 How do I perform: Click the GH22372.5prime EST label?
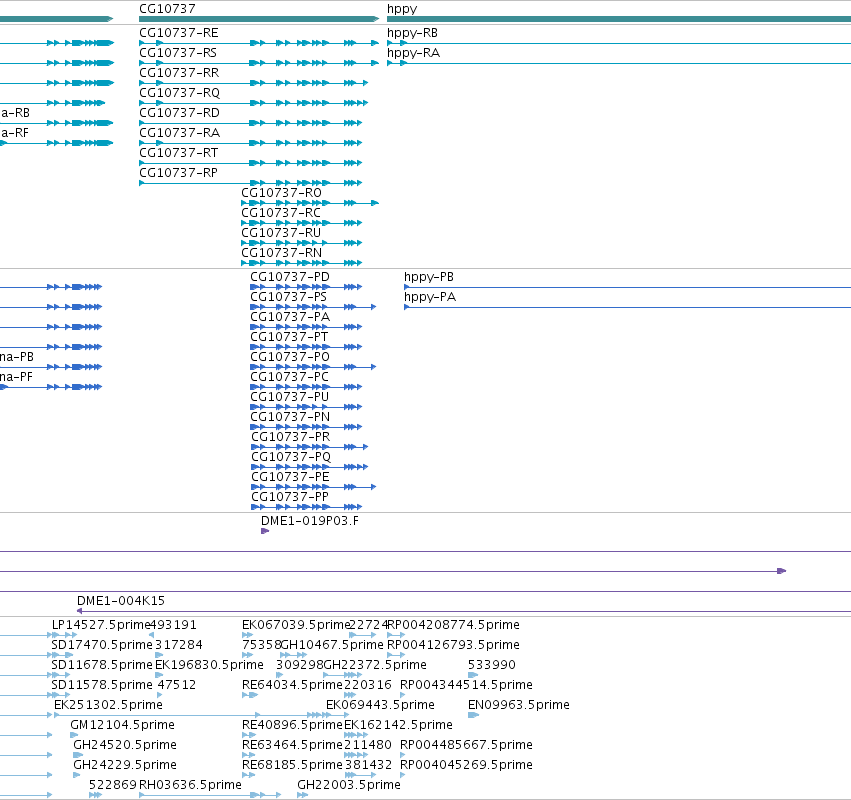375,665
